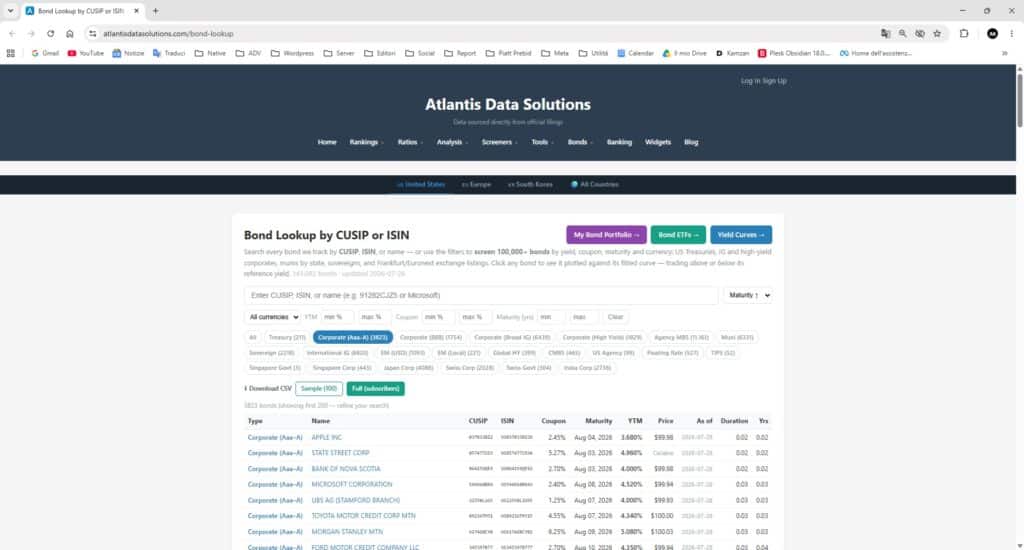Click the My Bond Portfolio button
The width and height of the screenshot is (1024, 550).
tap(606, 235)
